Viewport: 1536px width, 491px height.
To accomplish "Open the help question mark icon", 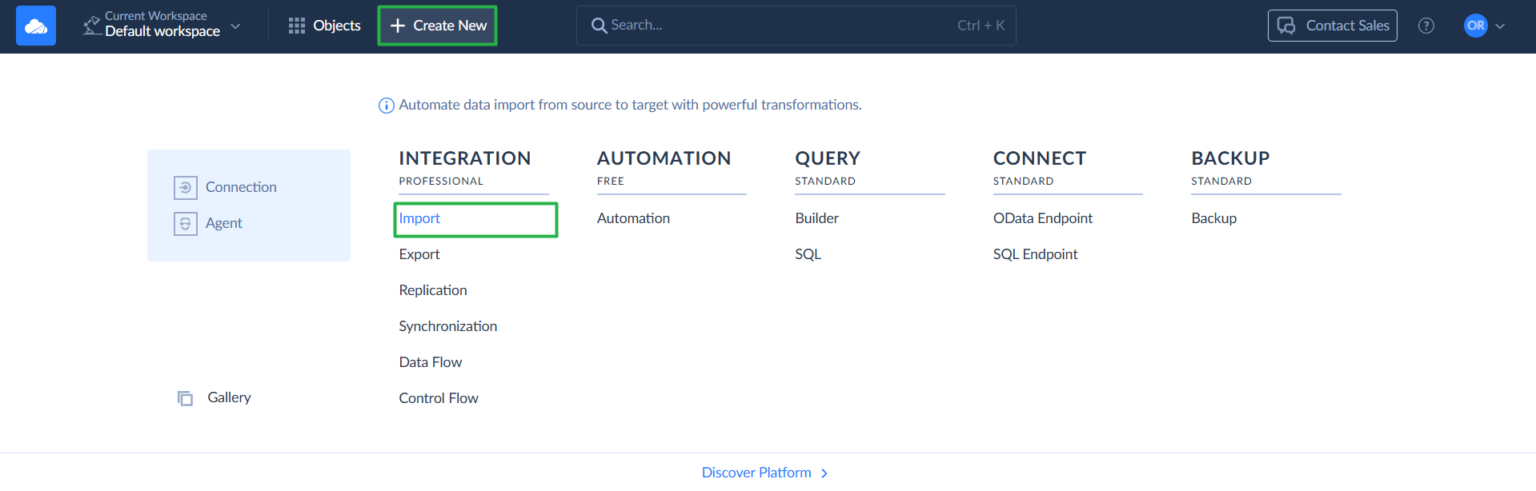I will coord(1426,26).
